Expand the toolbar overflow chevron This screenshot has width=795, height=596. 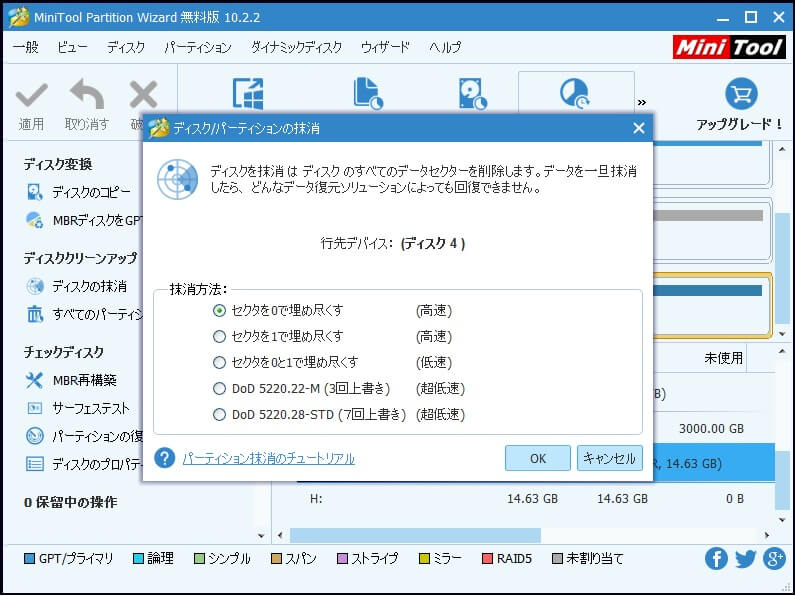(642, 102)
